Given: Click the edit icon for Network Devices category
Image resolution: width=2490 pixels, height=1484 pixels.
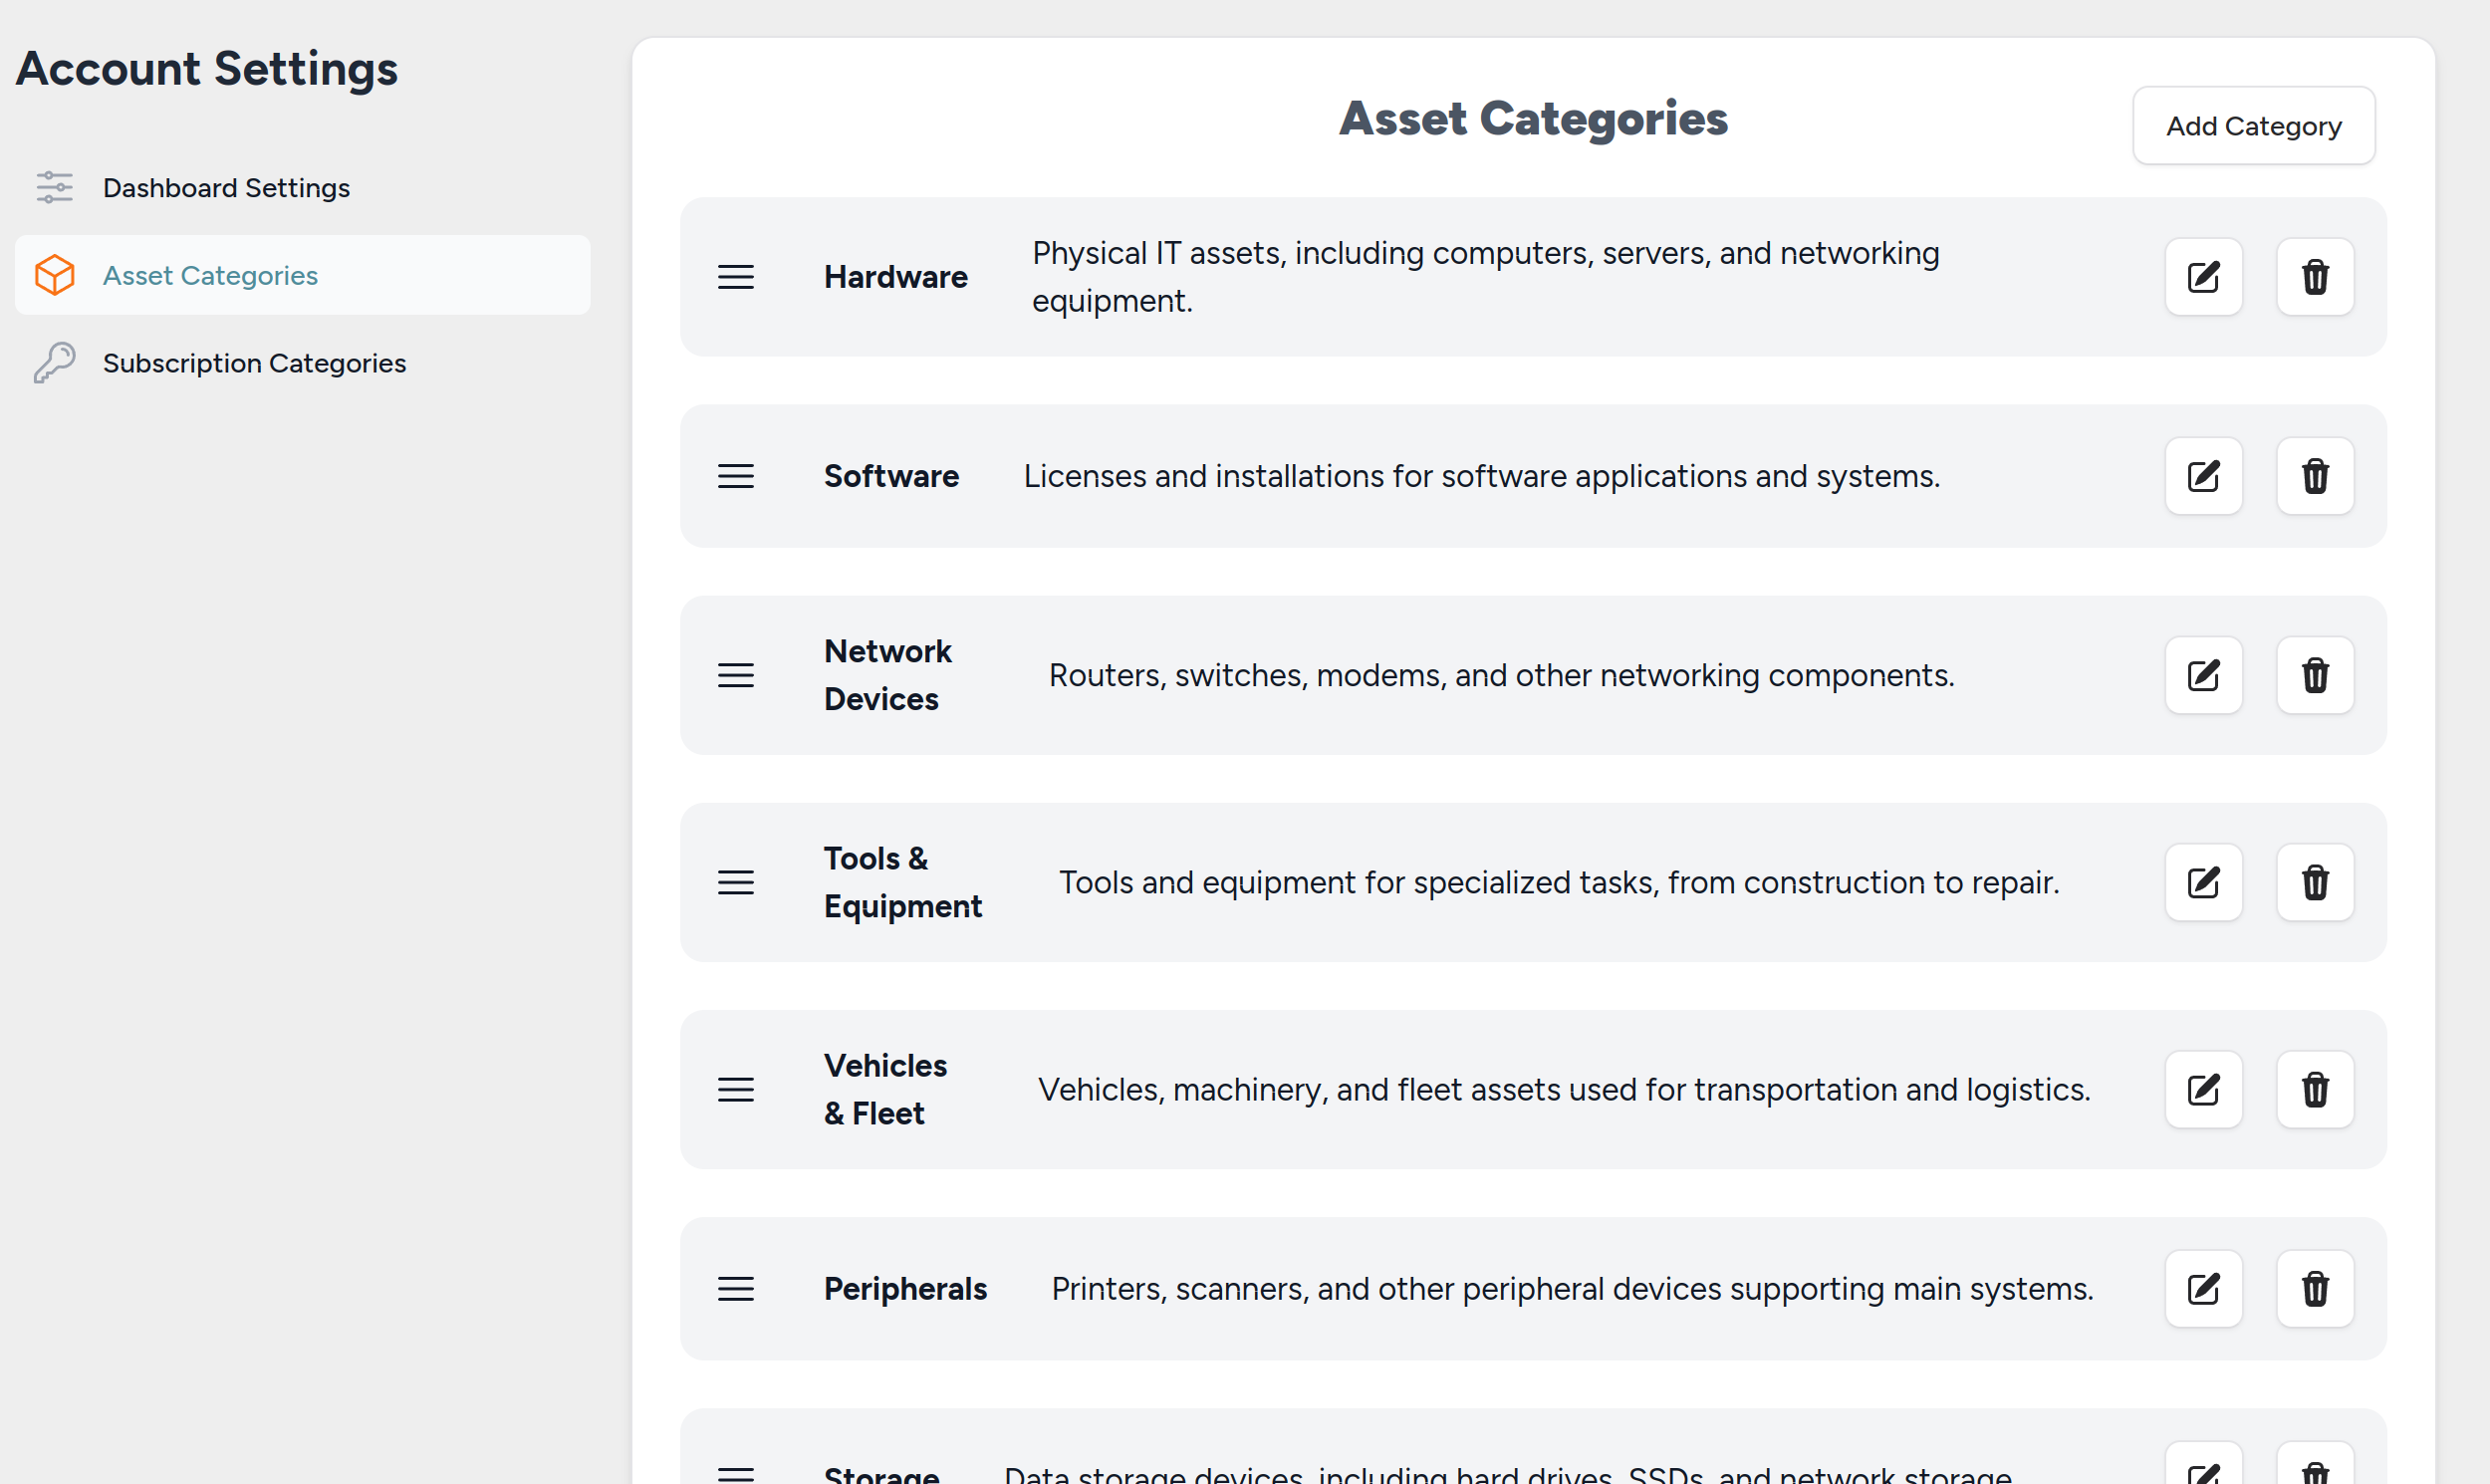Looking at the screenshot, I should [2202, 675].
